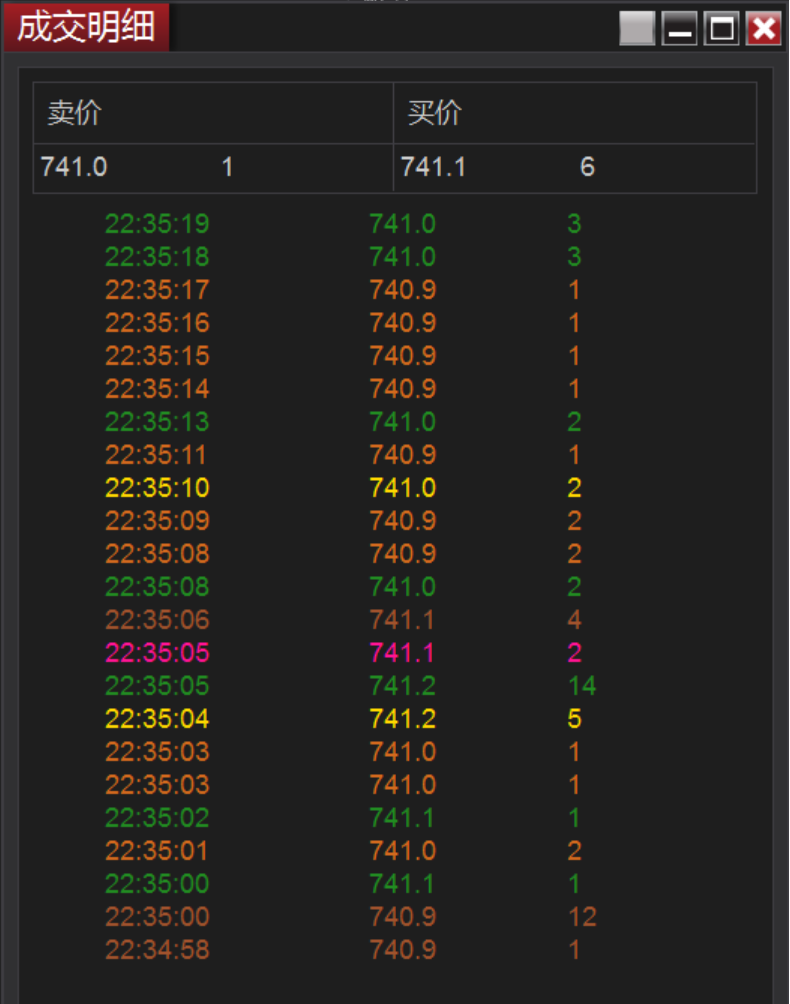Click the sell quantity 1 next to 741.0

(x=227, y=167)
